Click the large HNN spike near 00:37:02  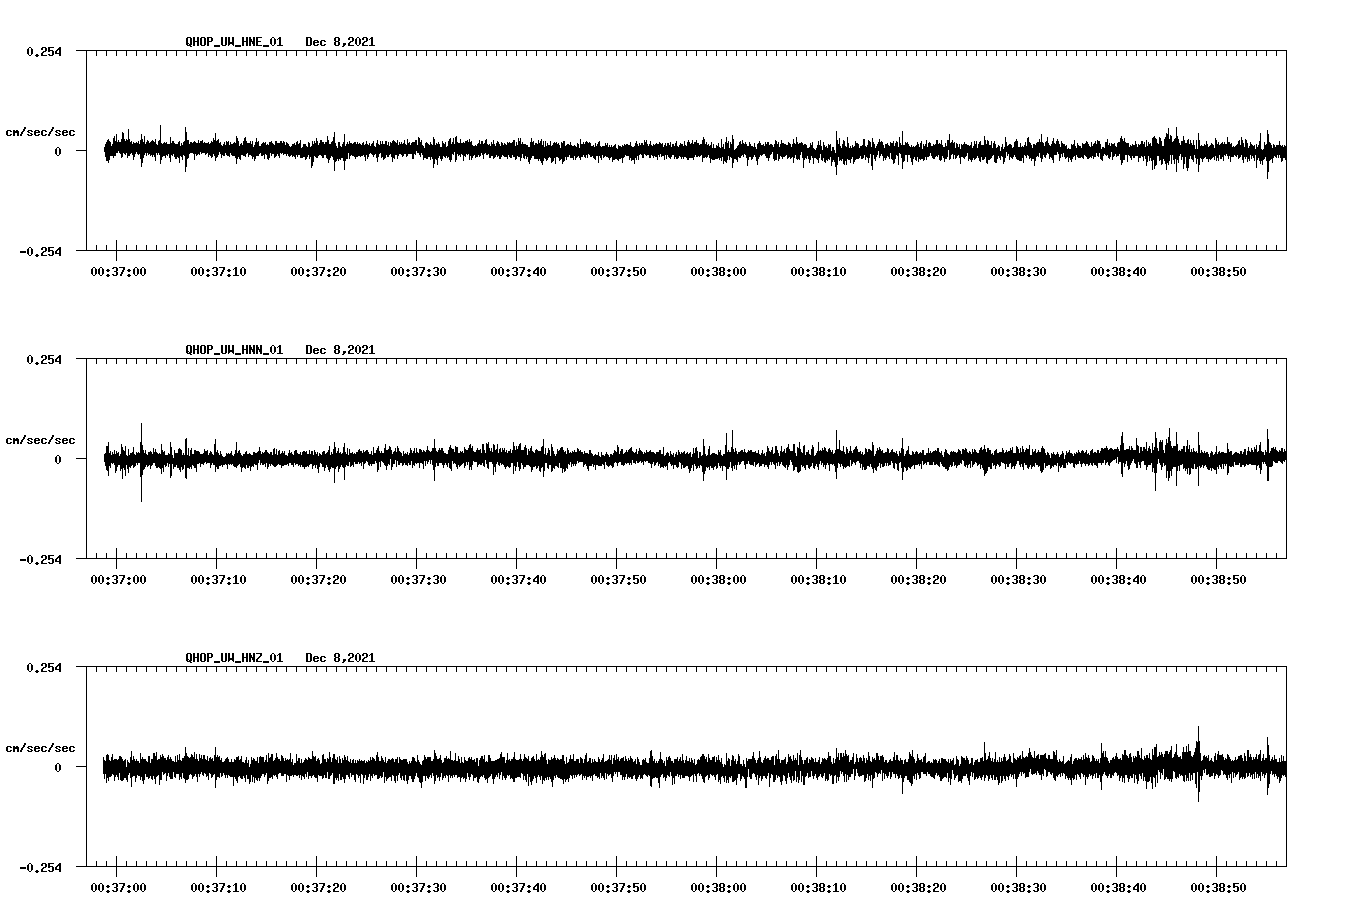pyautogui.click(x=141, y=462)
